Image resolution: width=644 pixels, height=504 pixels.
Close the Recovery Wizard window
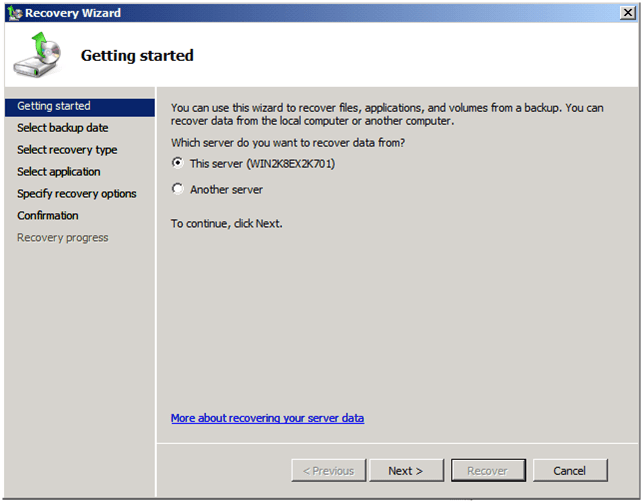[626, 13]
